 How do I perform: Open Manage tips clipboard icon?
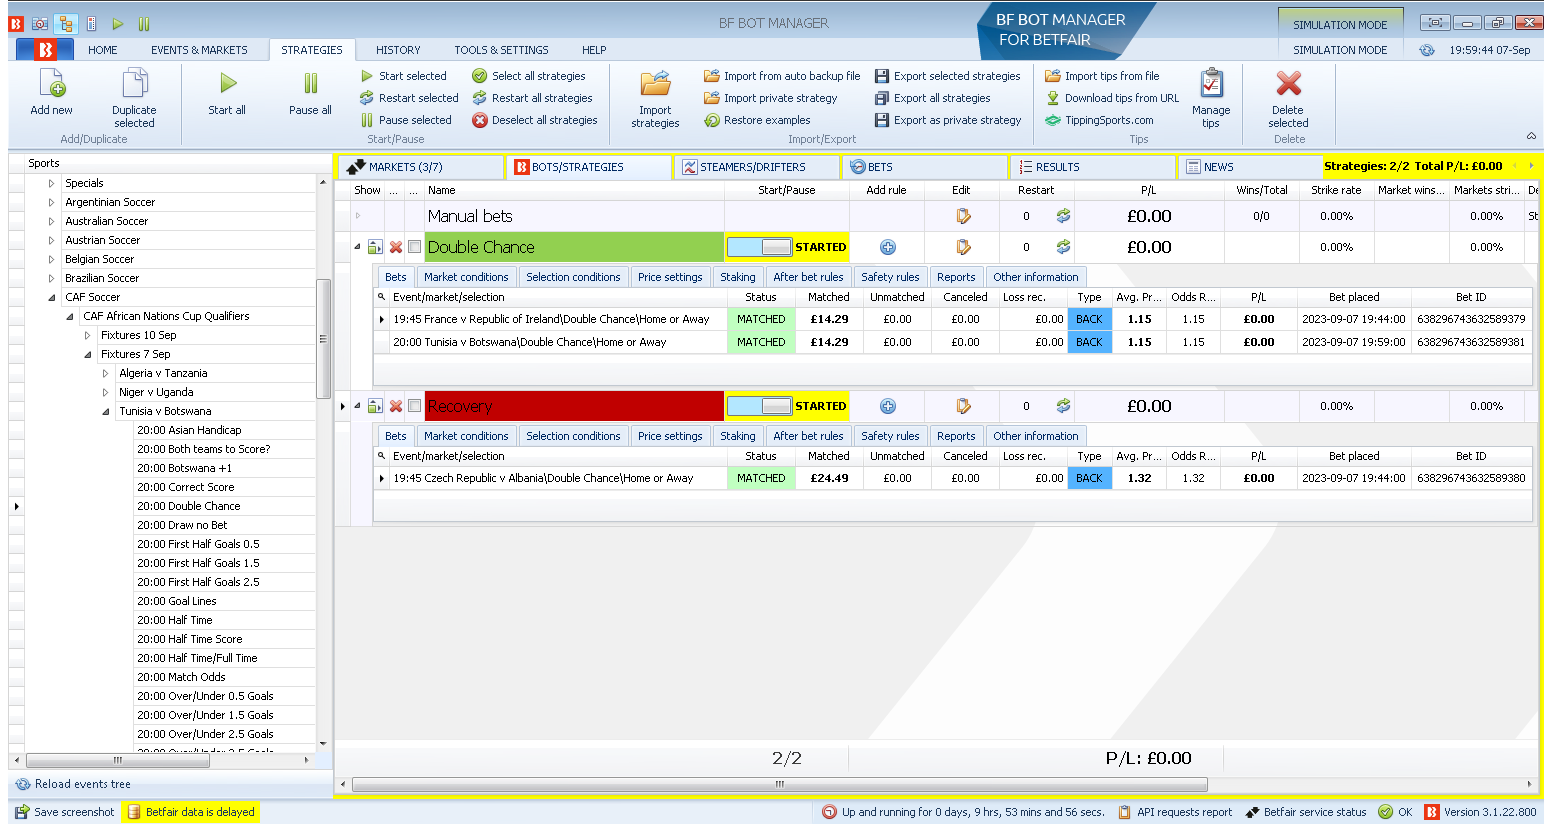(x=1211, y=83)
